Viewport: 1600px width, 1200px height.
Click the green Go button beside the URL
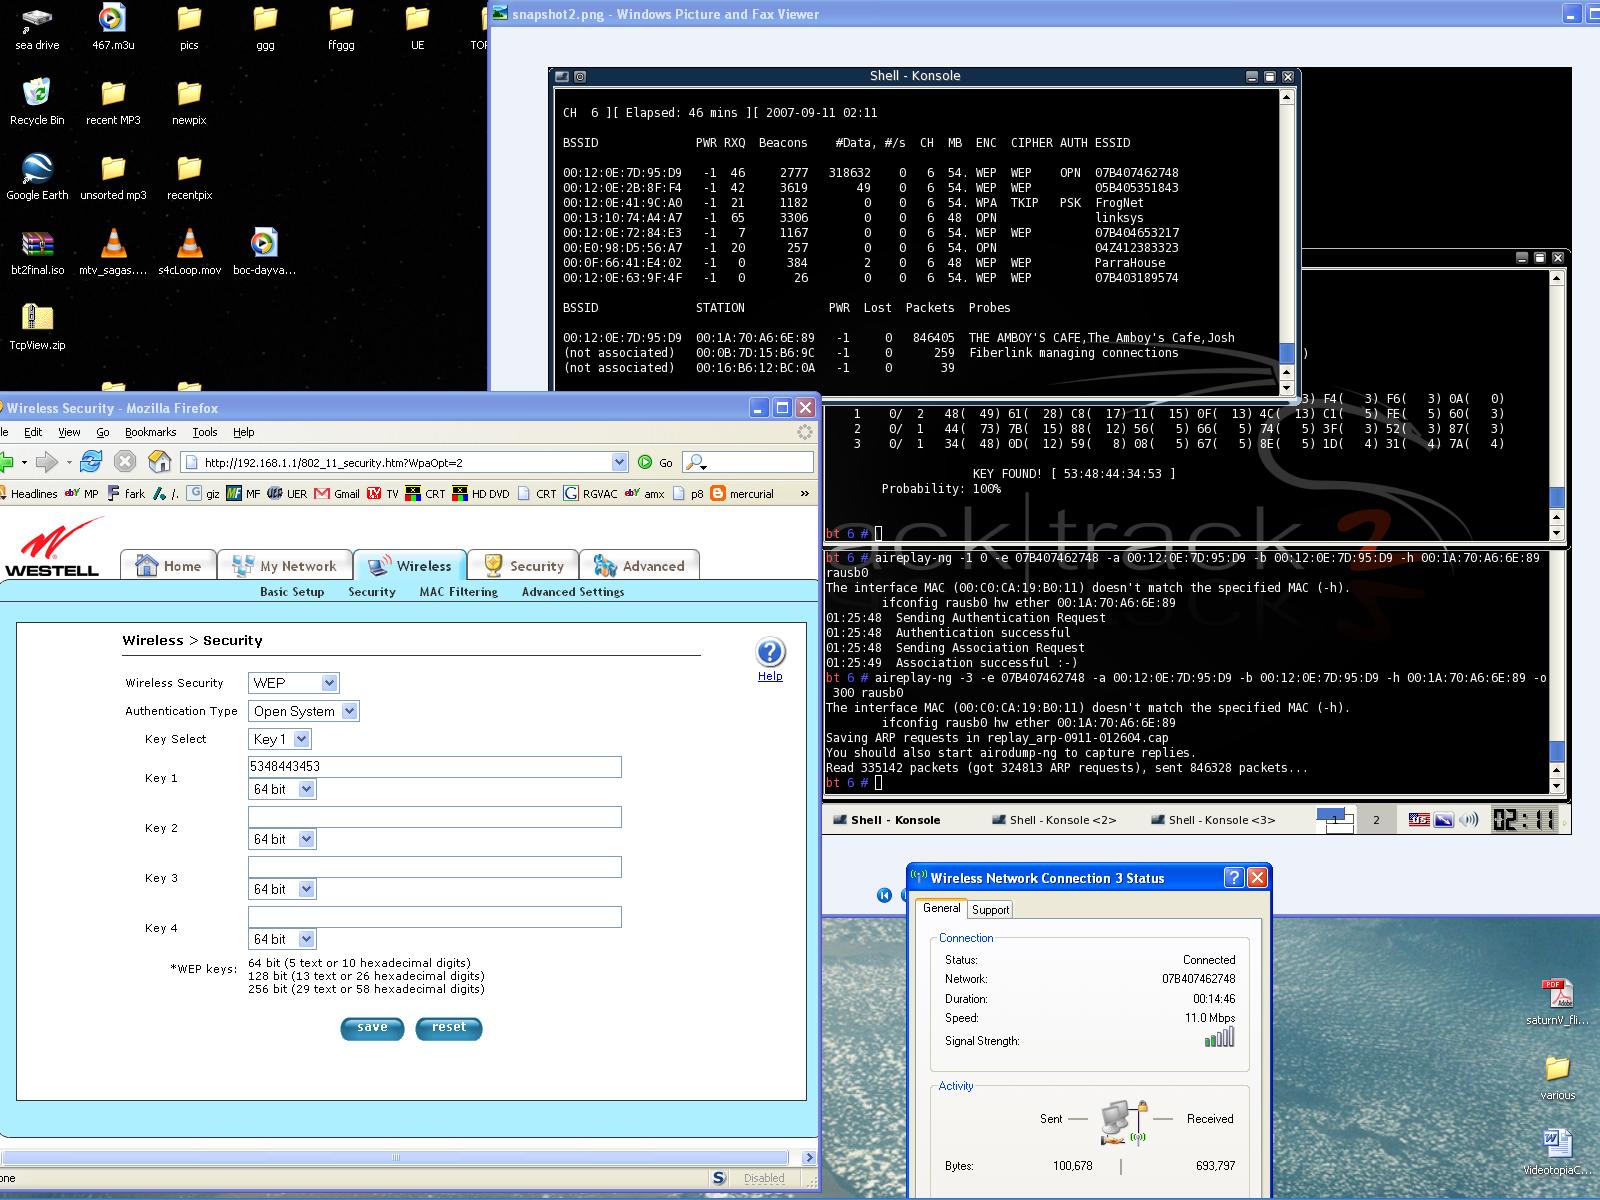(x=655, y=462)
